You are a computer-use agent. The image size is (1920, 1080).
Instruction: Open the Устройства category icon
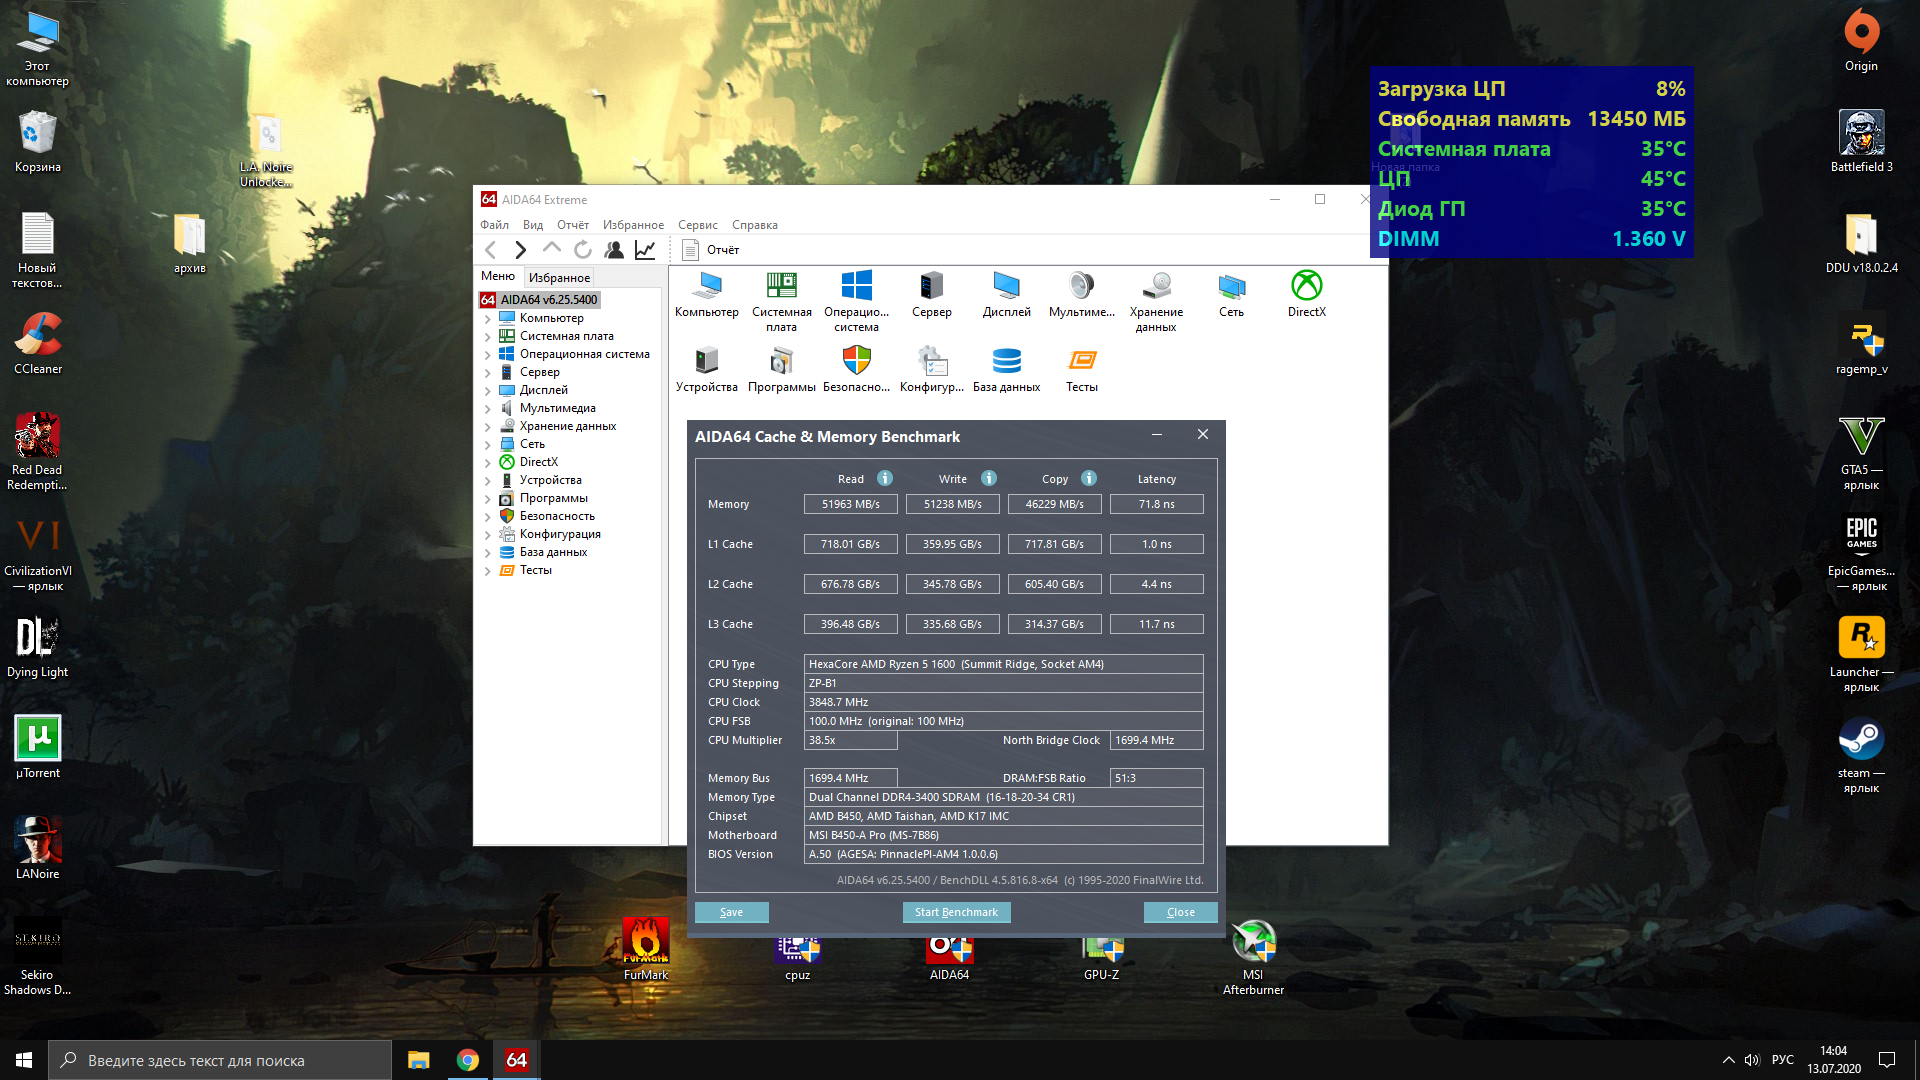pyautogui.click(x=707, y=369)
